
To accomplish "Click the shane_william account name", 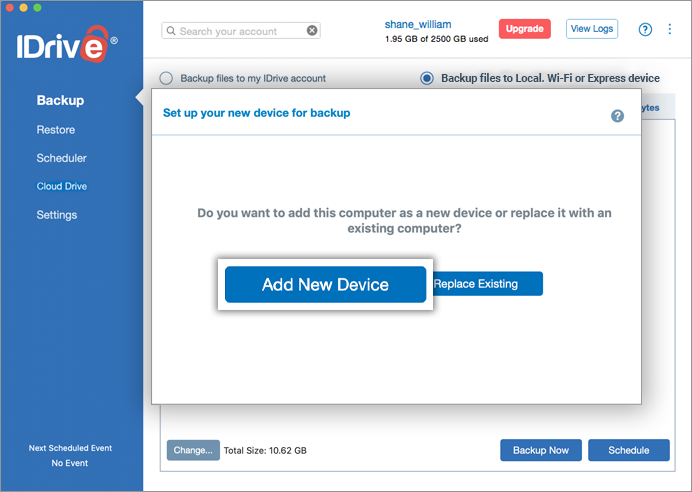I will click(417, 24).
